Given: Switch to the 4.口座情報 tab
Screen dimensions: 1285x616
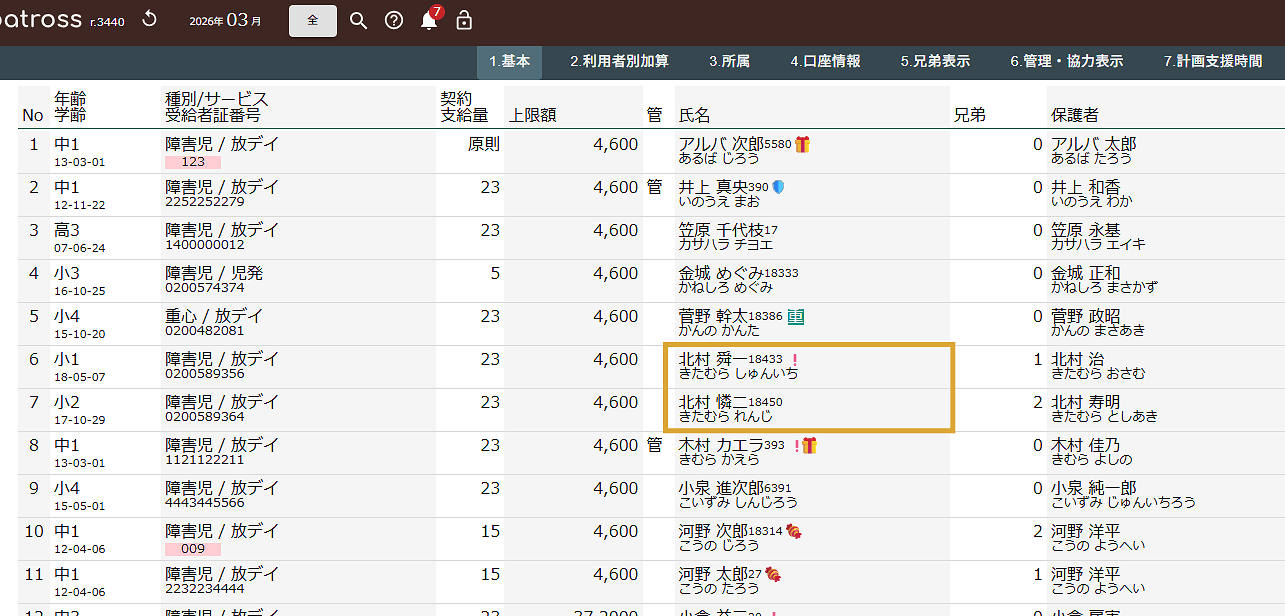Looking at the screenshot, I should click(x=825, y=61).
